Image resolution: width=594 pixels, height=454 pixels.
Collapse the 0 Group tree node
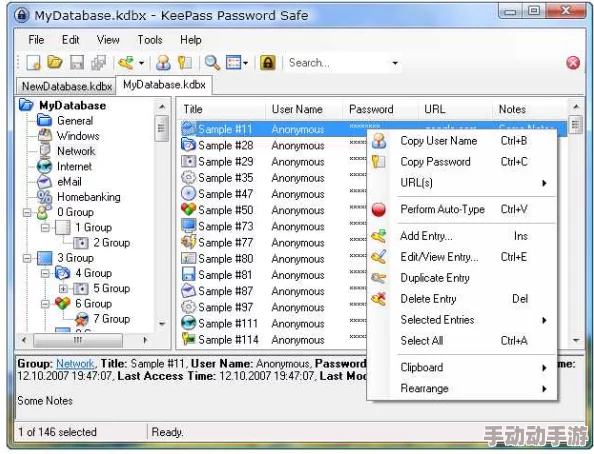(27, 212)
